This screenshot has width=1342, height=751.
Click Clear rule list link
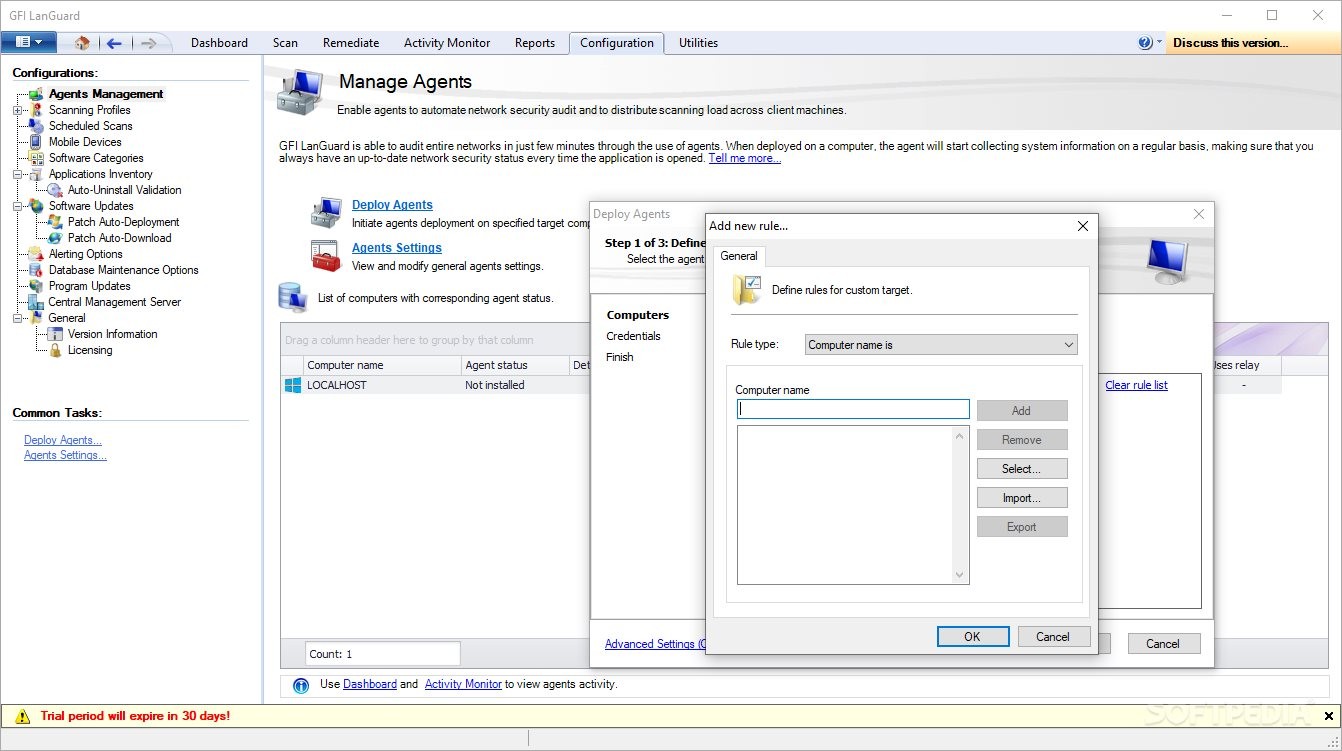coord(1136,385)
